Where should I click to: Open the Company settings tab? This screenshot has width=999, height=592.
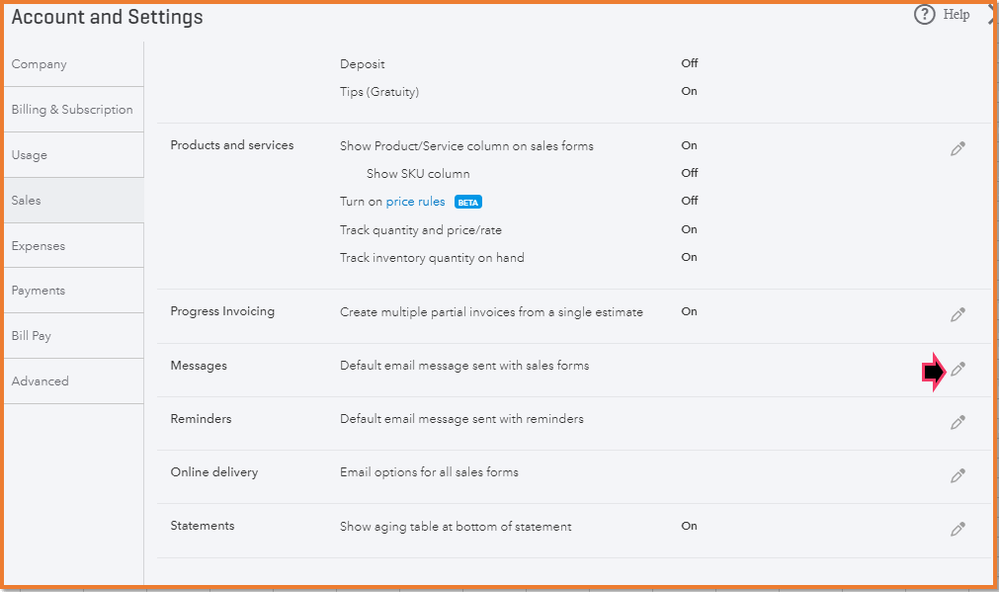pos(39,64)
